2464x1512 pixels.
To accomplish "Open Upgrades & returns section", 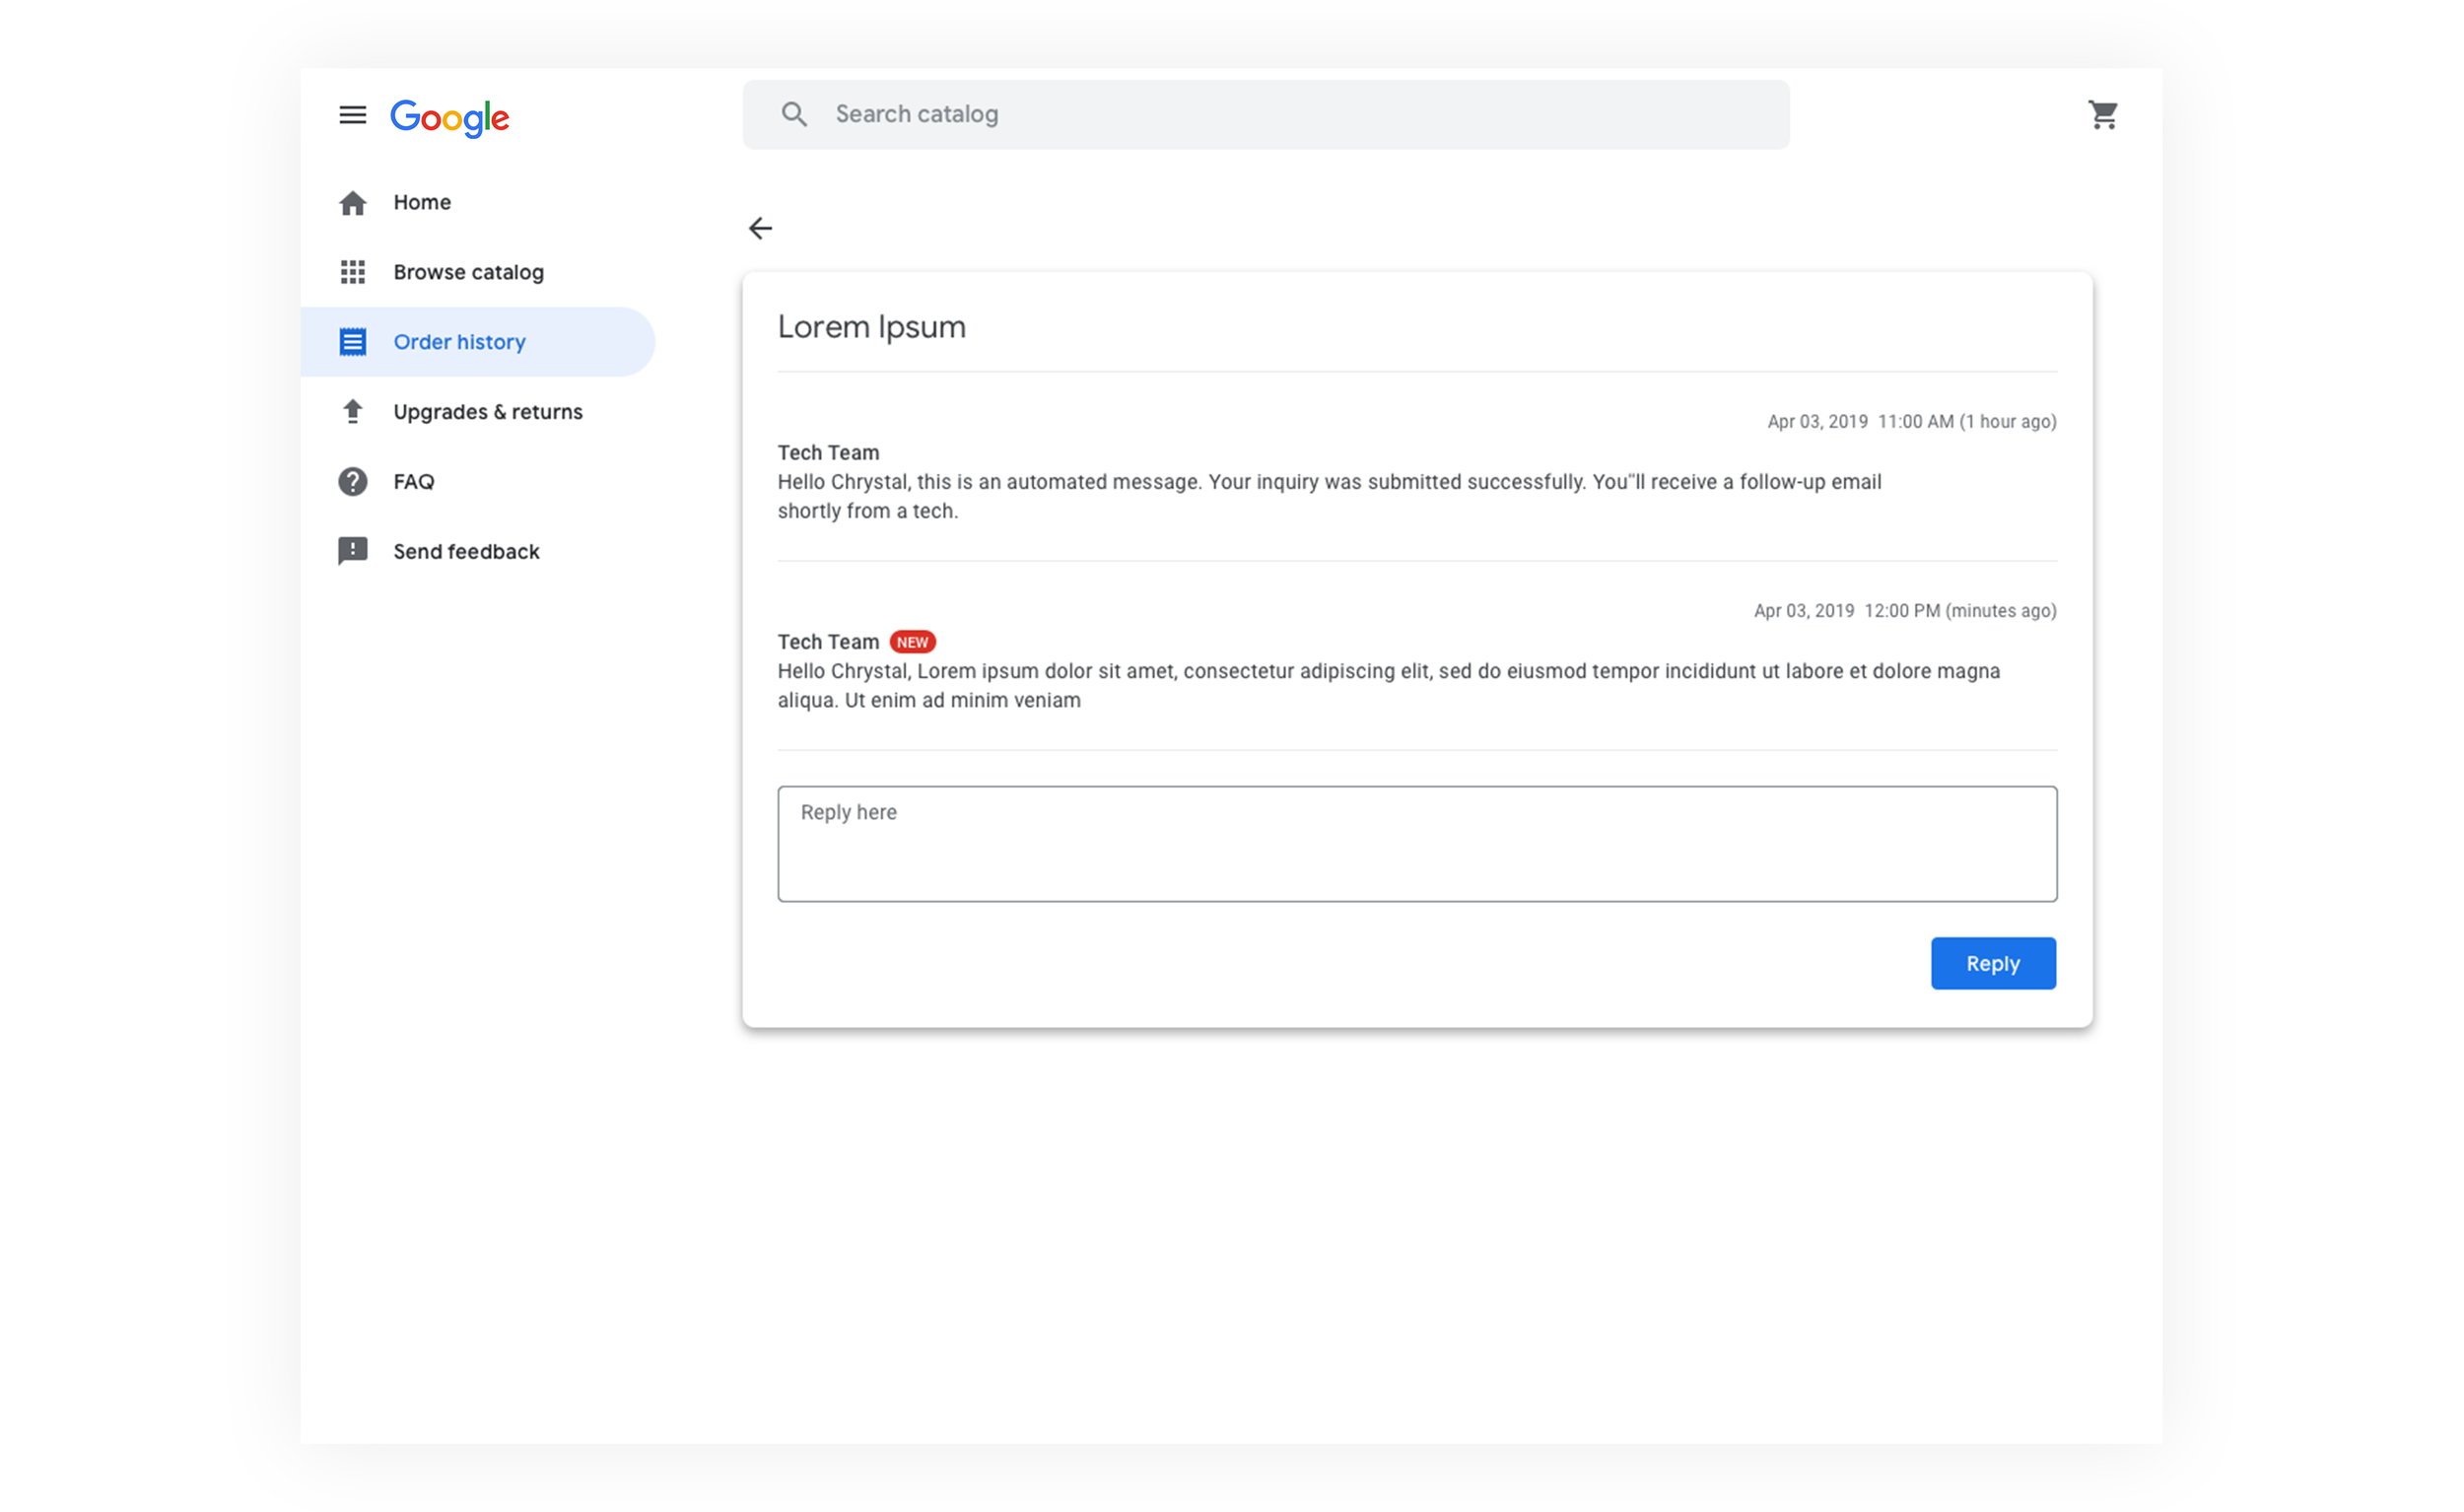I will tap(487, 412).
